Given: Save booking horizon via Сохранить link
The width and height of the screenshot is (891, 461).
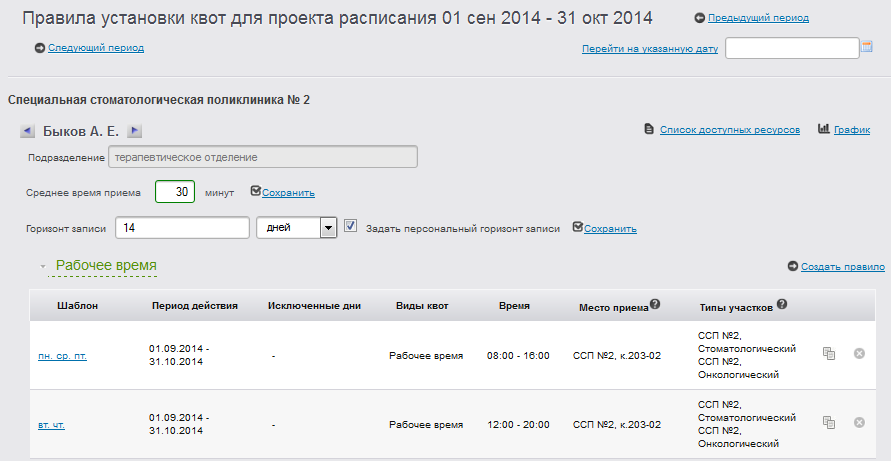Looking at the screenshot, I should 610,229.
